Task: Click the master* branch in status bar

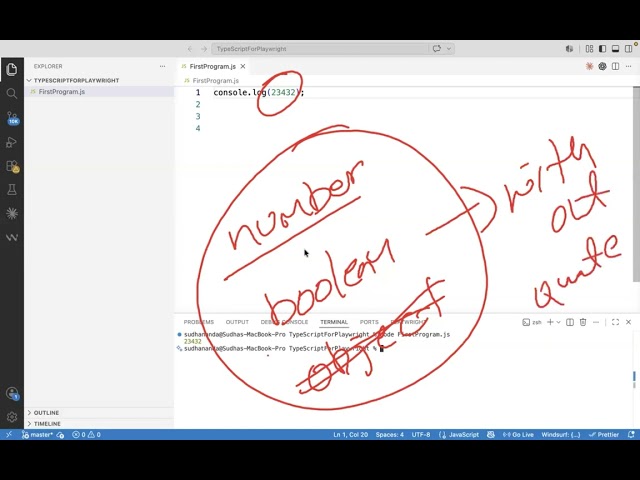Action: [x=43, y=435]
